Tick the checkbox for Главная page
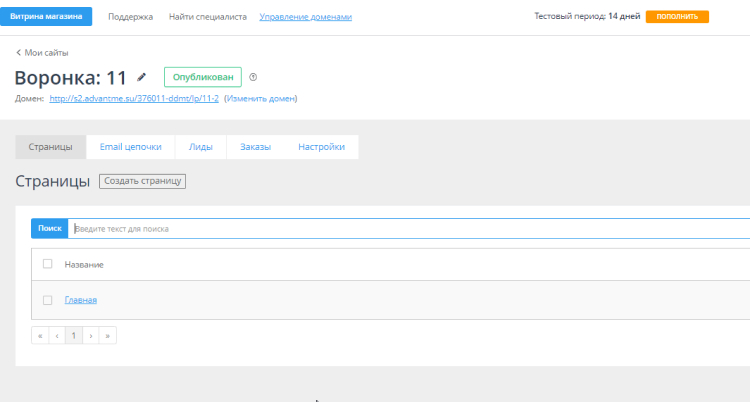Viewport: 750px width, 402px height. coord(47,300)
